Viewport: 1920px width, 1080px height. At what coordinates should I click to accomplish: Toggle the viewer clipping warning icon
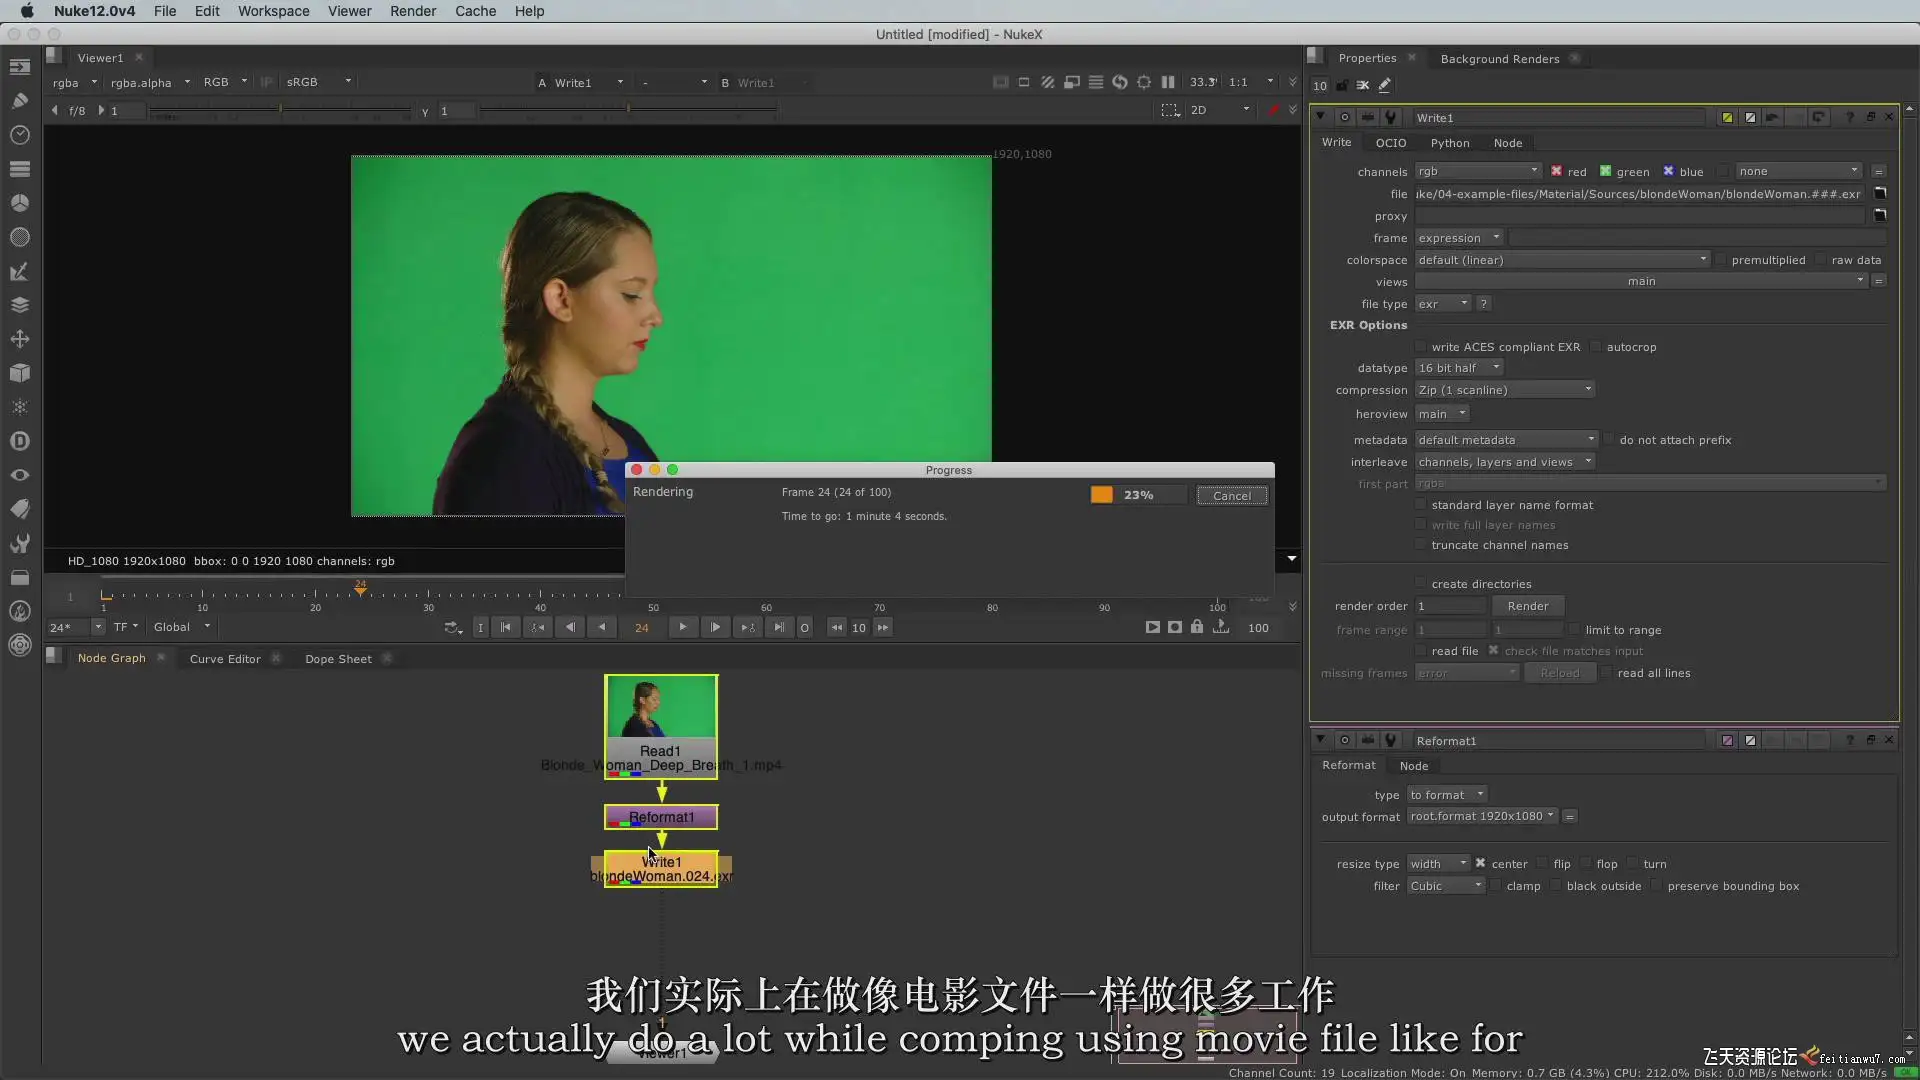(1000, 82)
